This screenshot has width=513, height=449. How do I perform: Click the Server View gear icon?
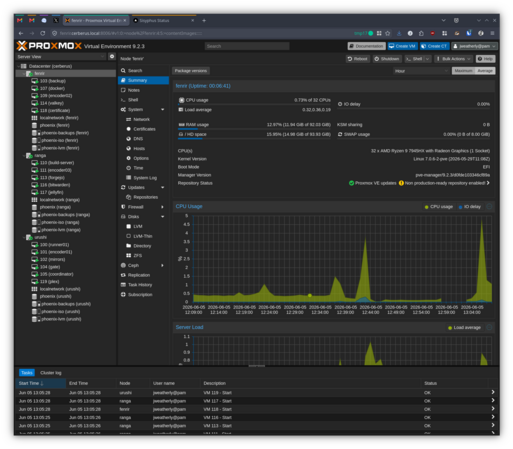point(112,57)
